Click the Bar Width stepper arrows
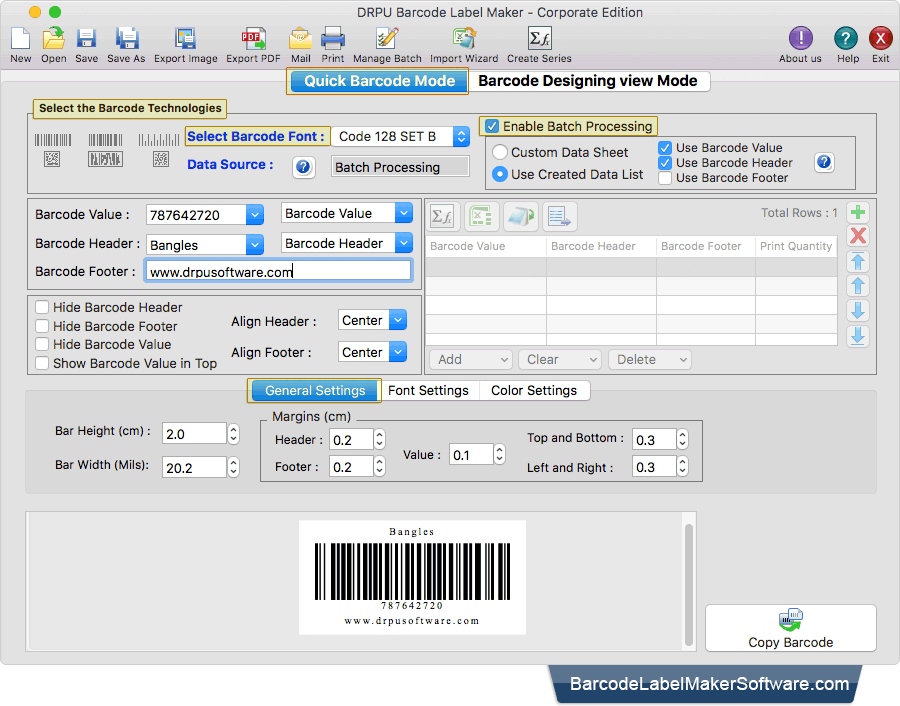Viewport: 900px width, 706px height. click(233, 468)
